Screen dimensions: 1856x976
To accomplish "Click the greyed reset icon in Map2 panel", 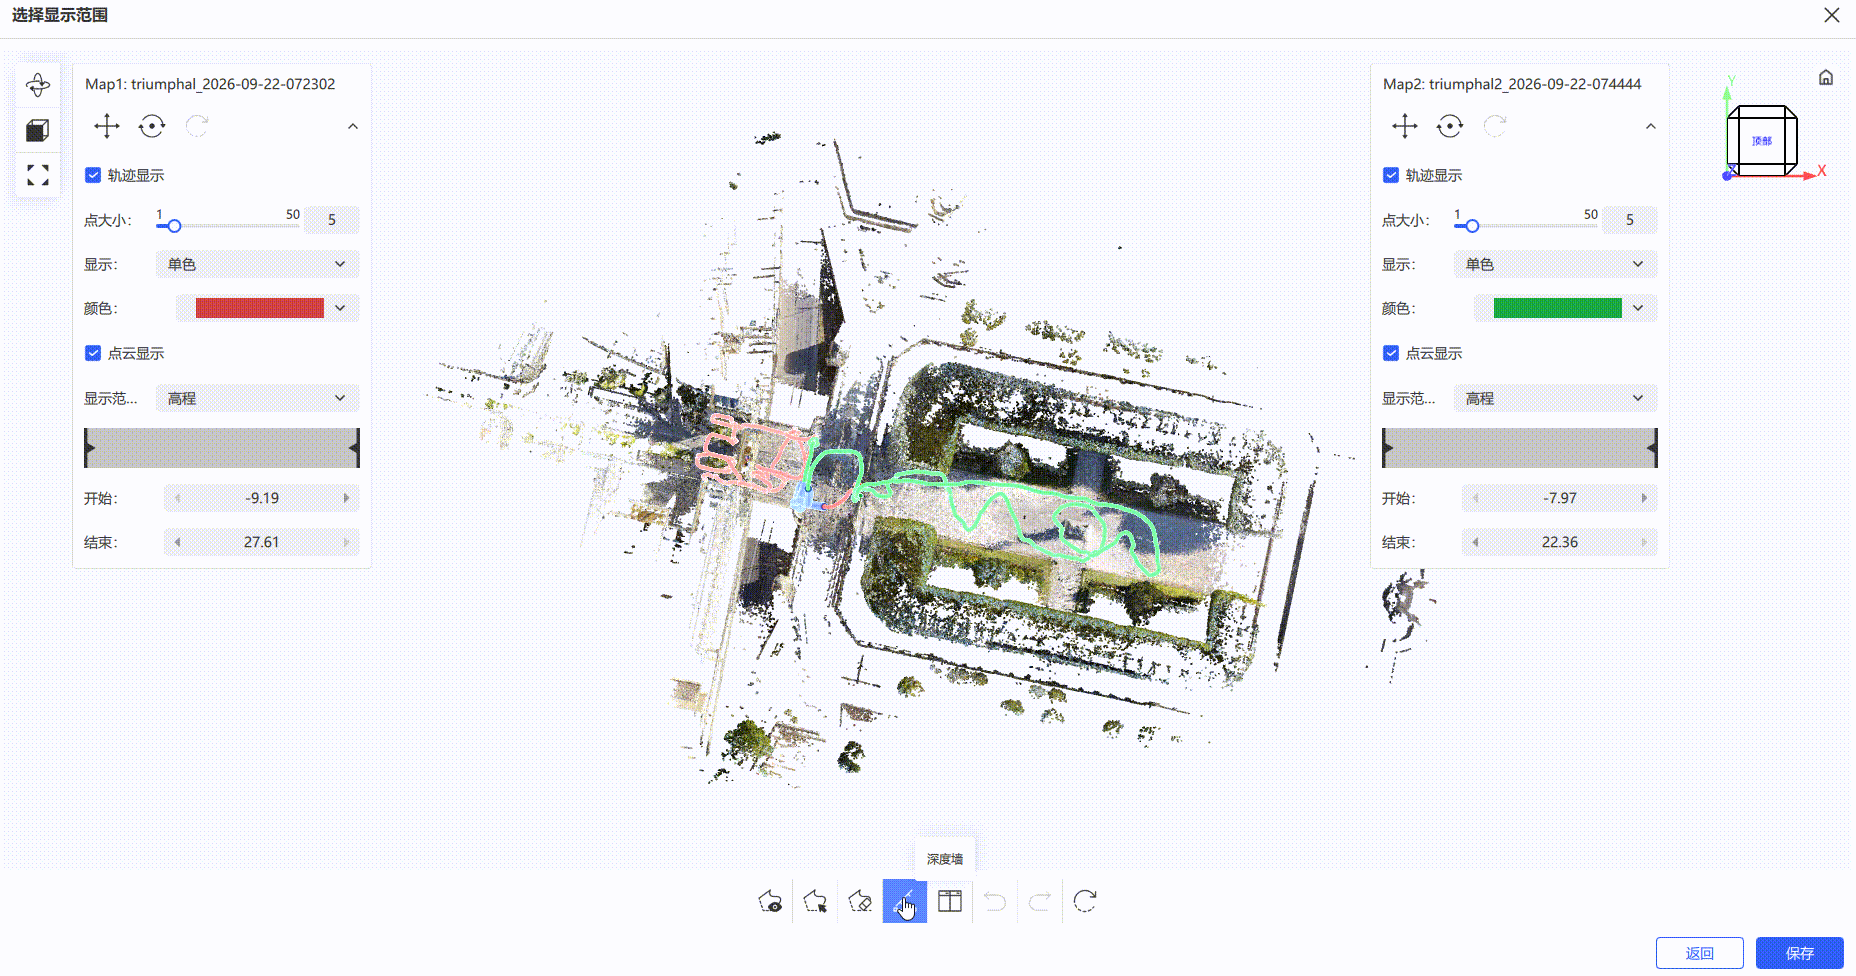I will pyautogui.click(x=1495, y=126).
